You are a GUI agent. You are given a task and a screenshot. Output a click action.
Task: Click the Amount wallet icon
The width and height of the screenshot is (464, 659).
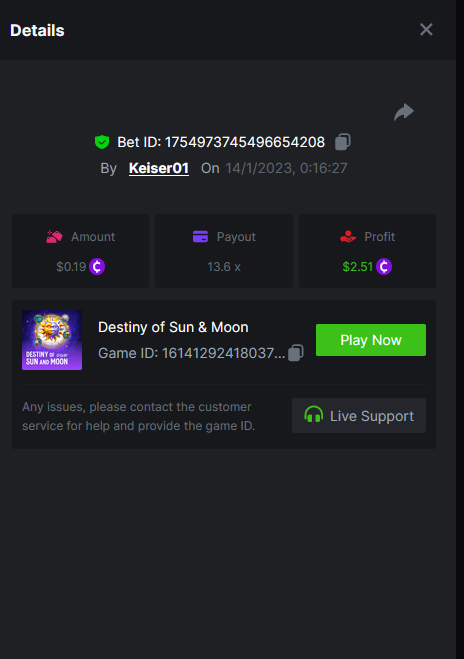click(x=54, y=237)
